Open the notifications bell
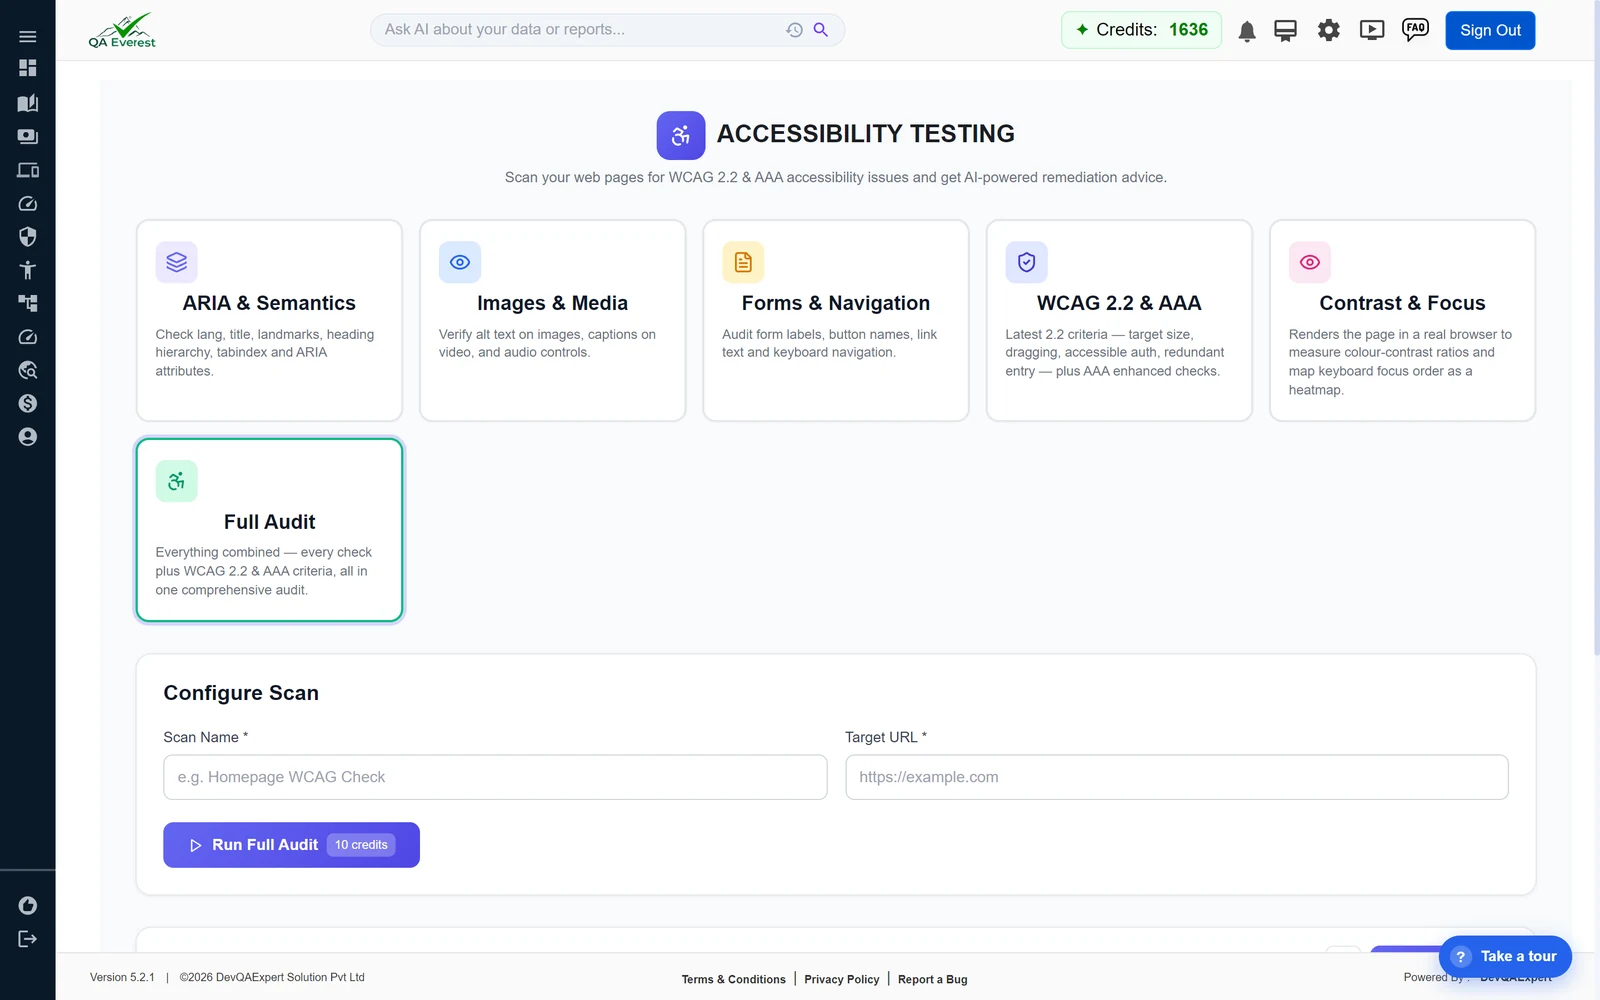 coord(1247,31)
